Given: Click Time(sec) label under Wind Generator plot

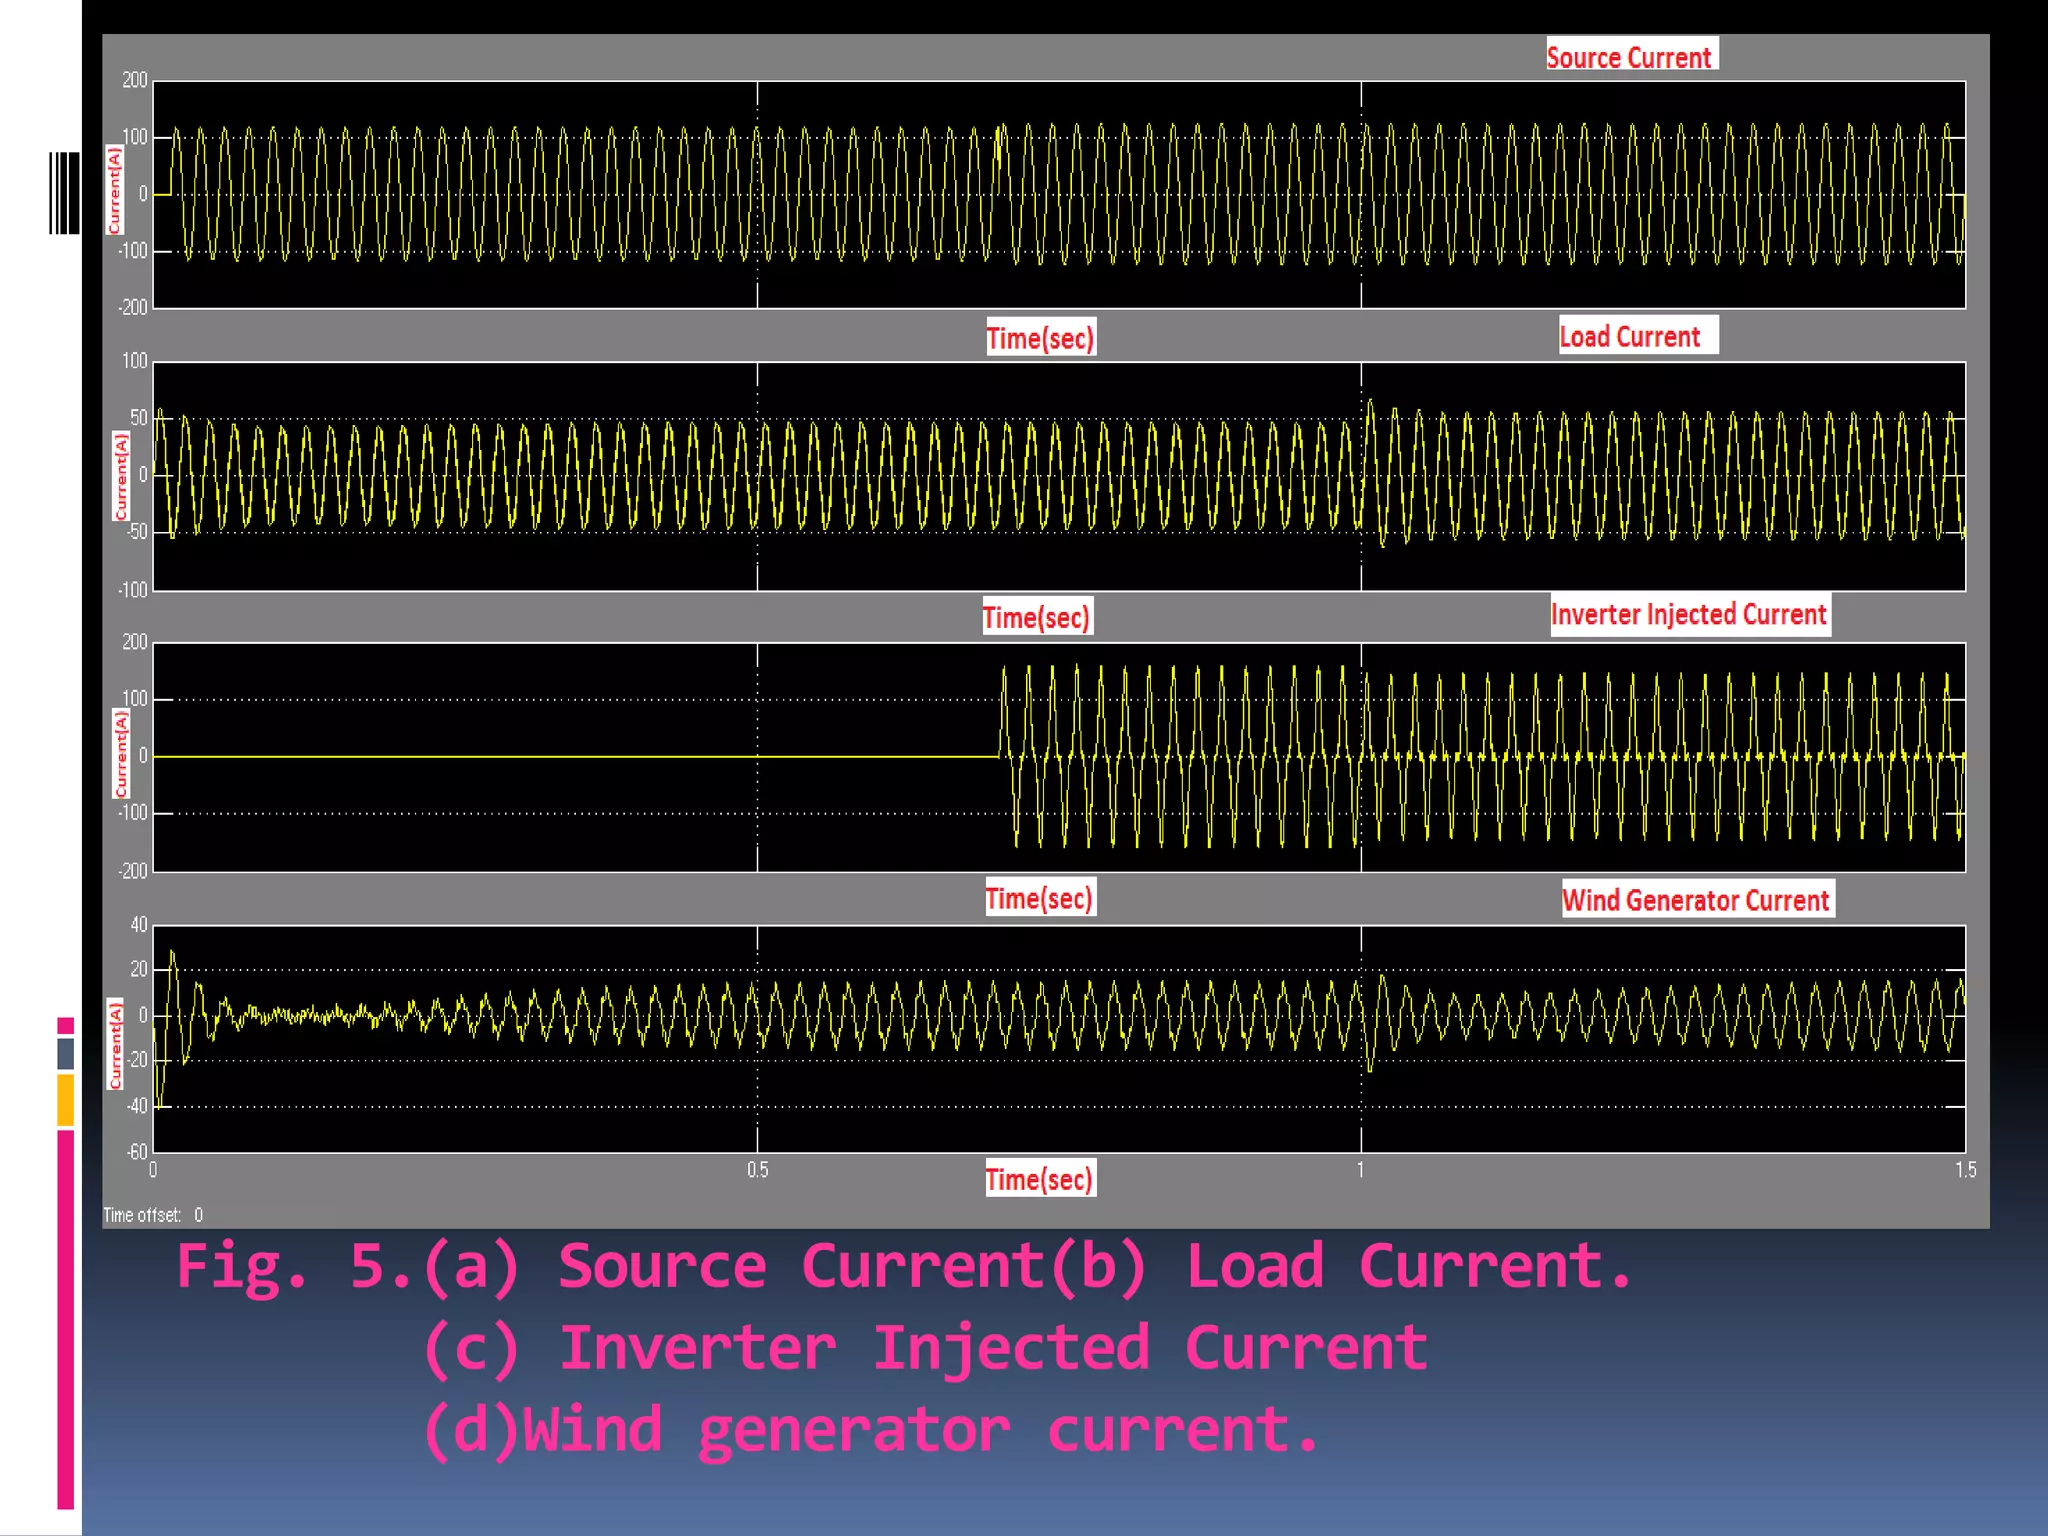Looking at the screenshot, I should coord(1039,1178).
